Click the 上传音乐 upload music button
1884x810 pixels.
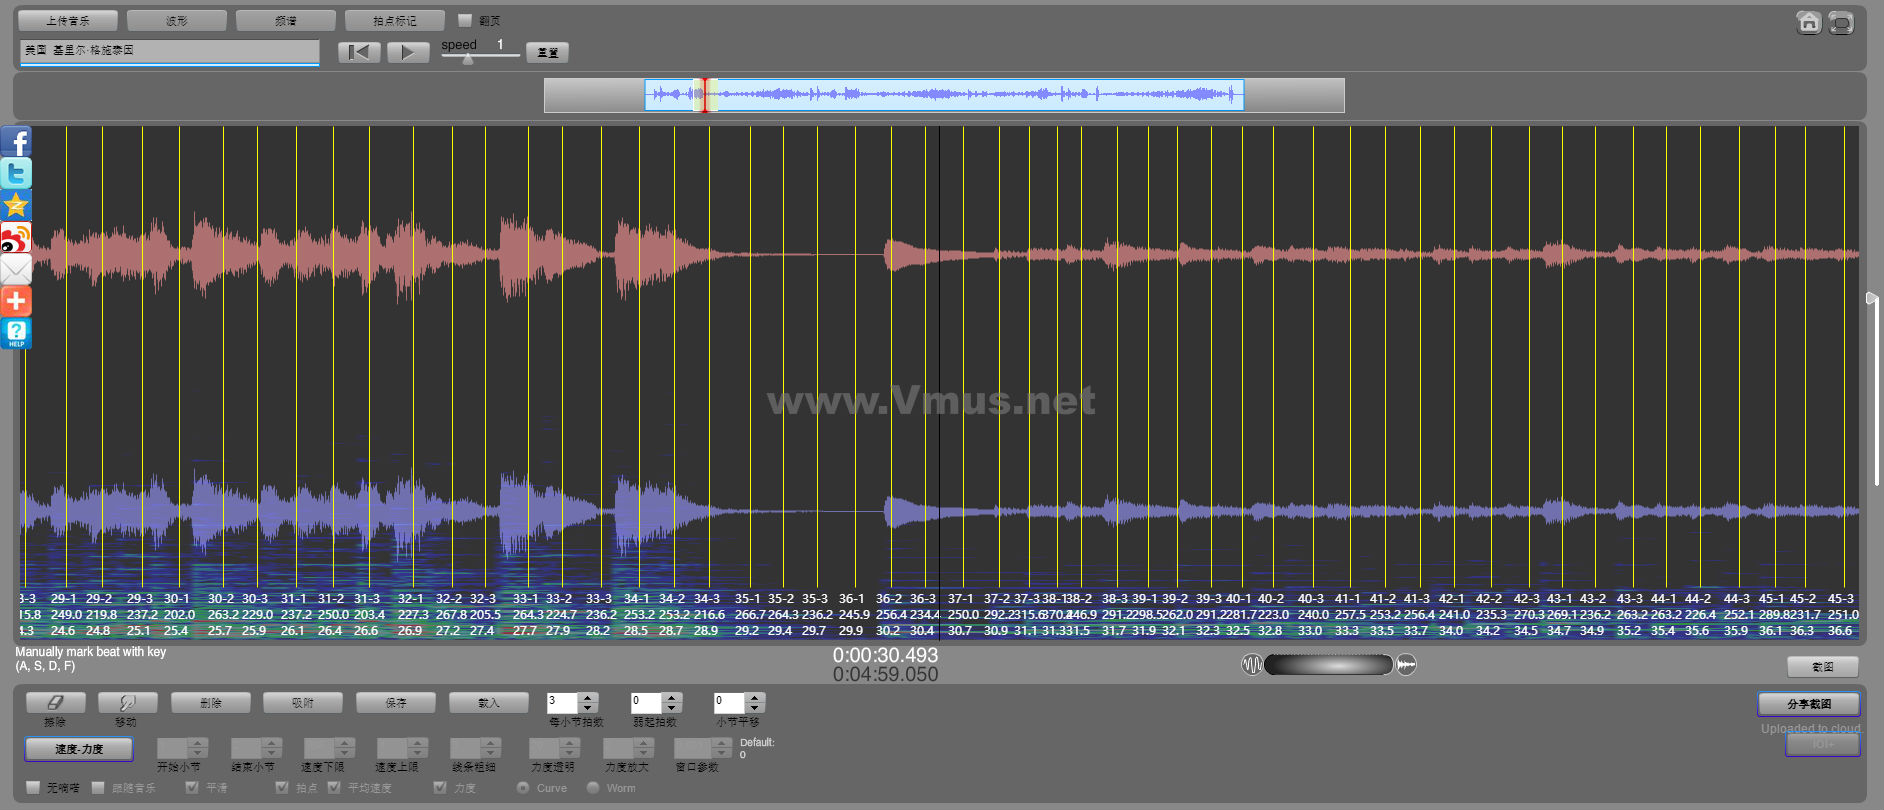pyautogui.click(x=68, y=20)
